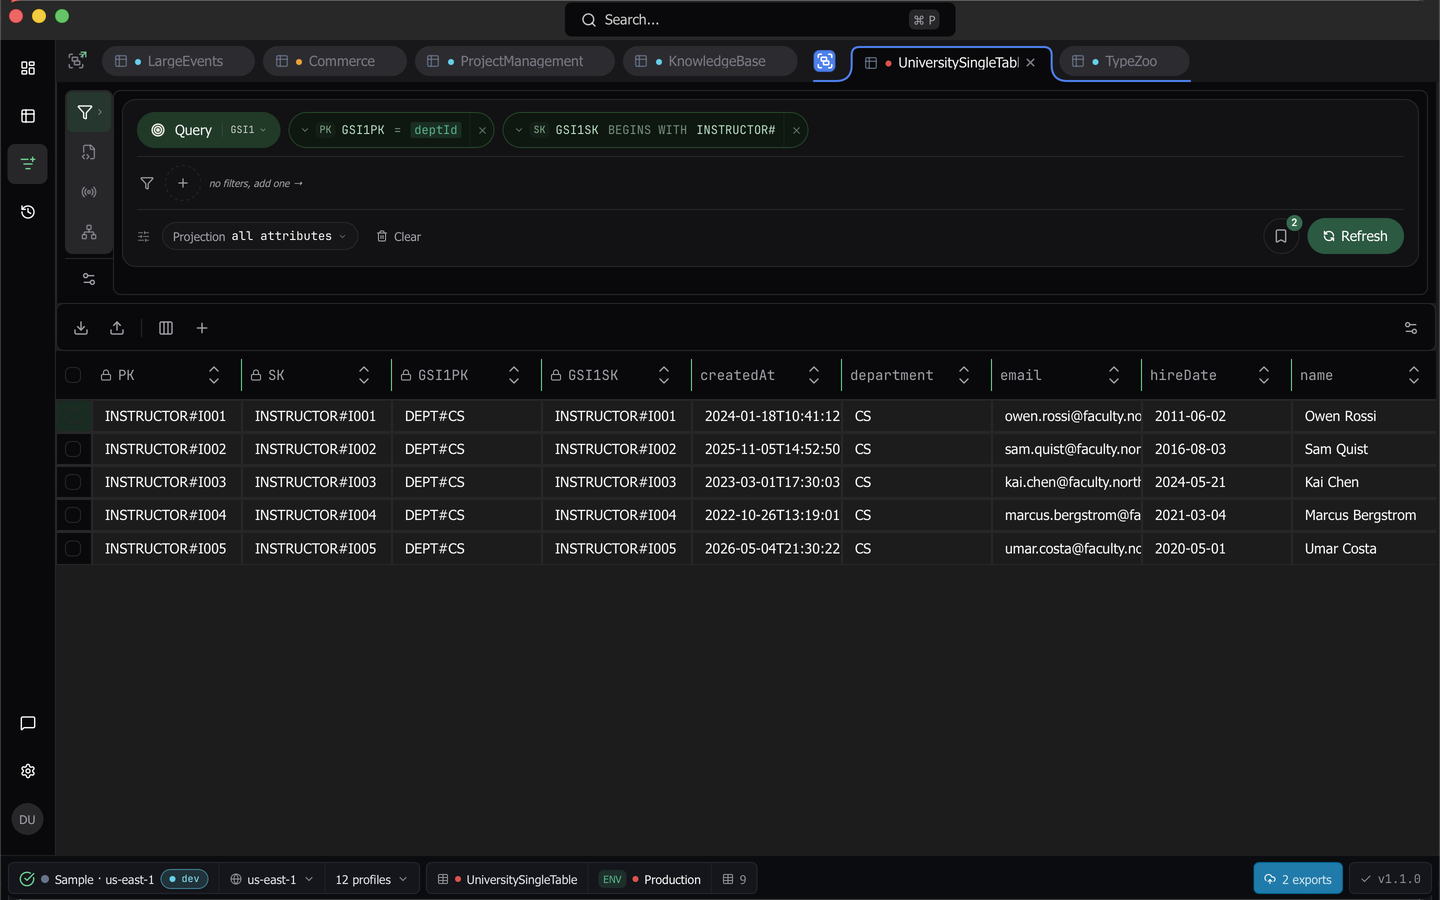1440x900 pixels.
Task: Open the 12 profiles dropdown
Action: [x=372, y=879]
